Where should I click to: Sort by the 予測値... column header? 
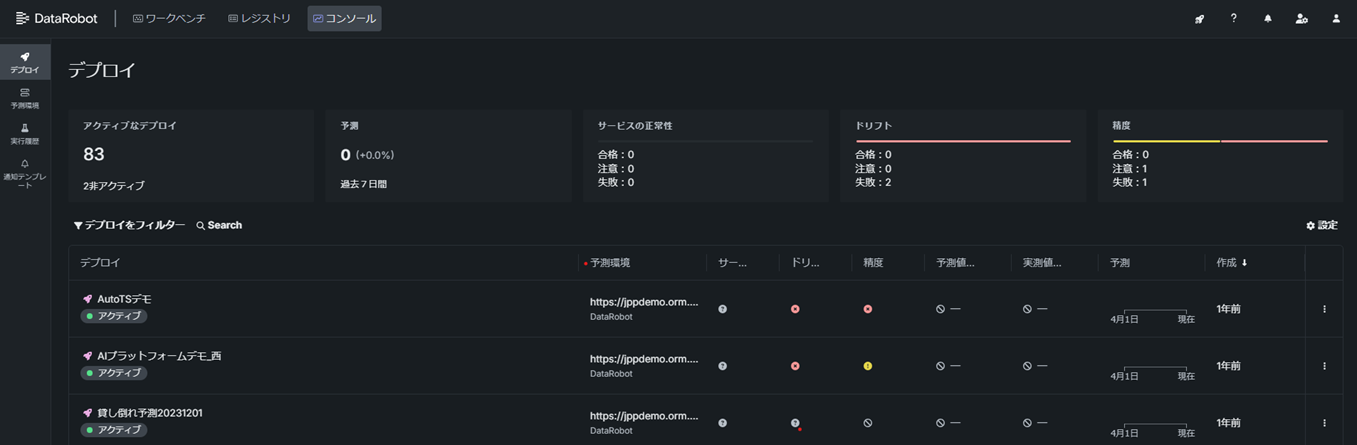coord(955,263)
